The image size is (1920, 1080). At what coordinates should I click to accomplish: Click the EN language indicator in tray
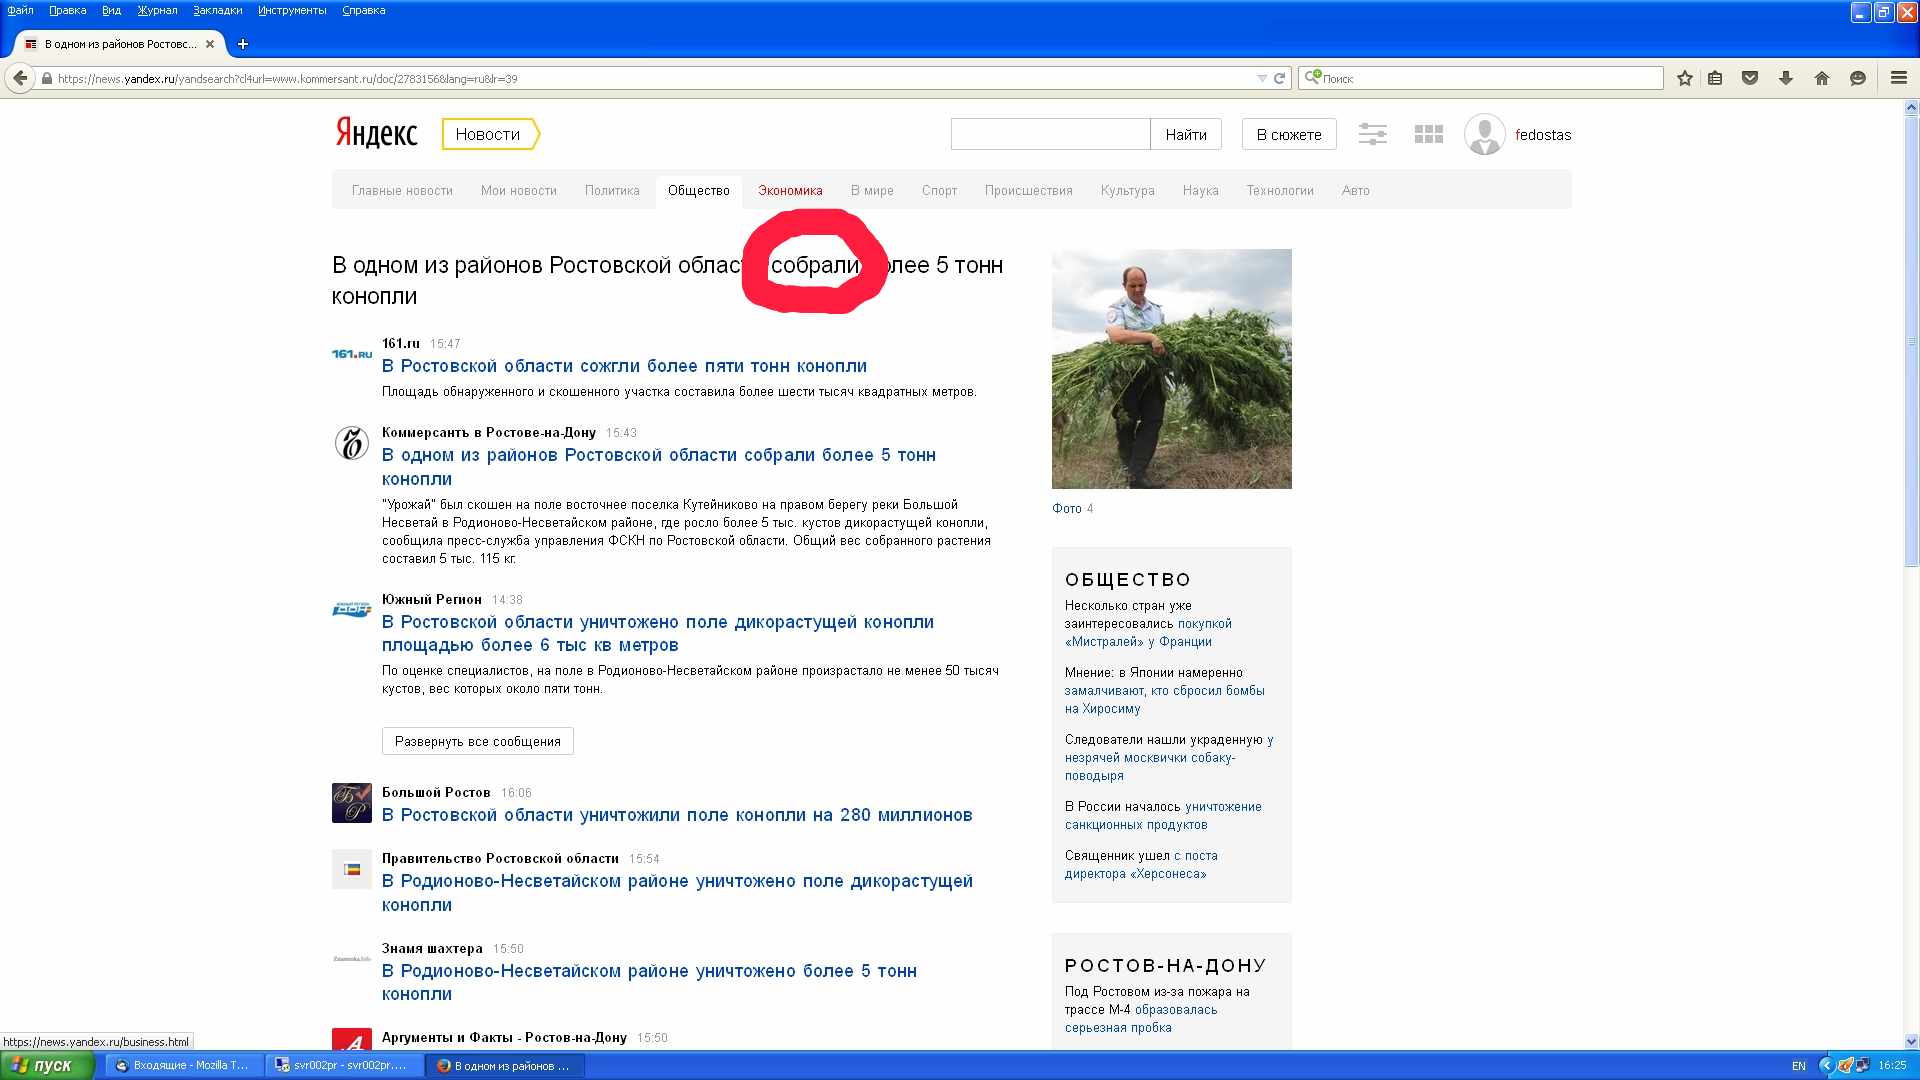(1798, 1066)
